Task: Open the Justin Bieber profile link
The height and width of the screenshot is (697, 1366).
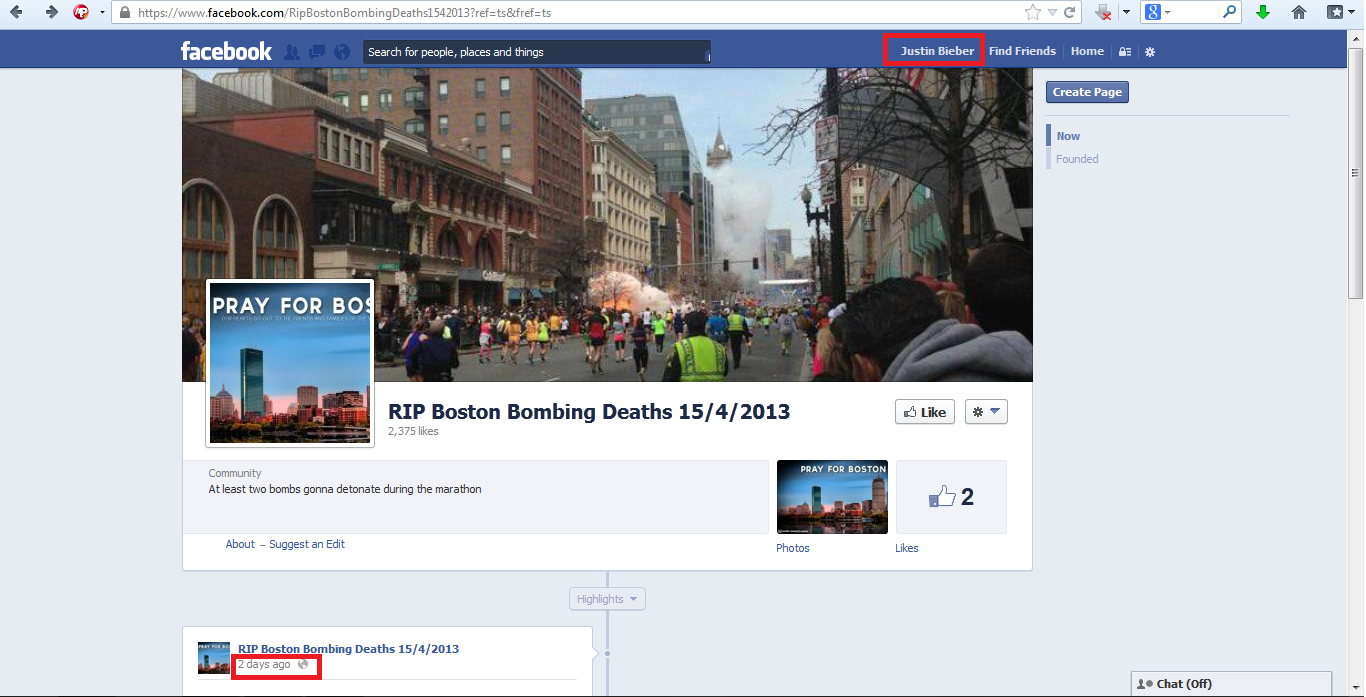Action: (937, 51)
